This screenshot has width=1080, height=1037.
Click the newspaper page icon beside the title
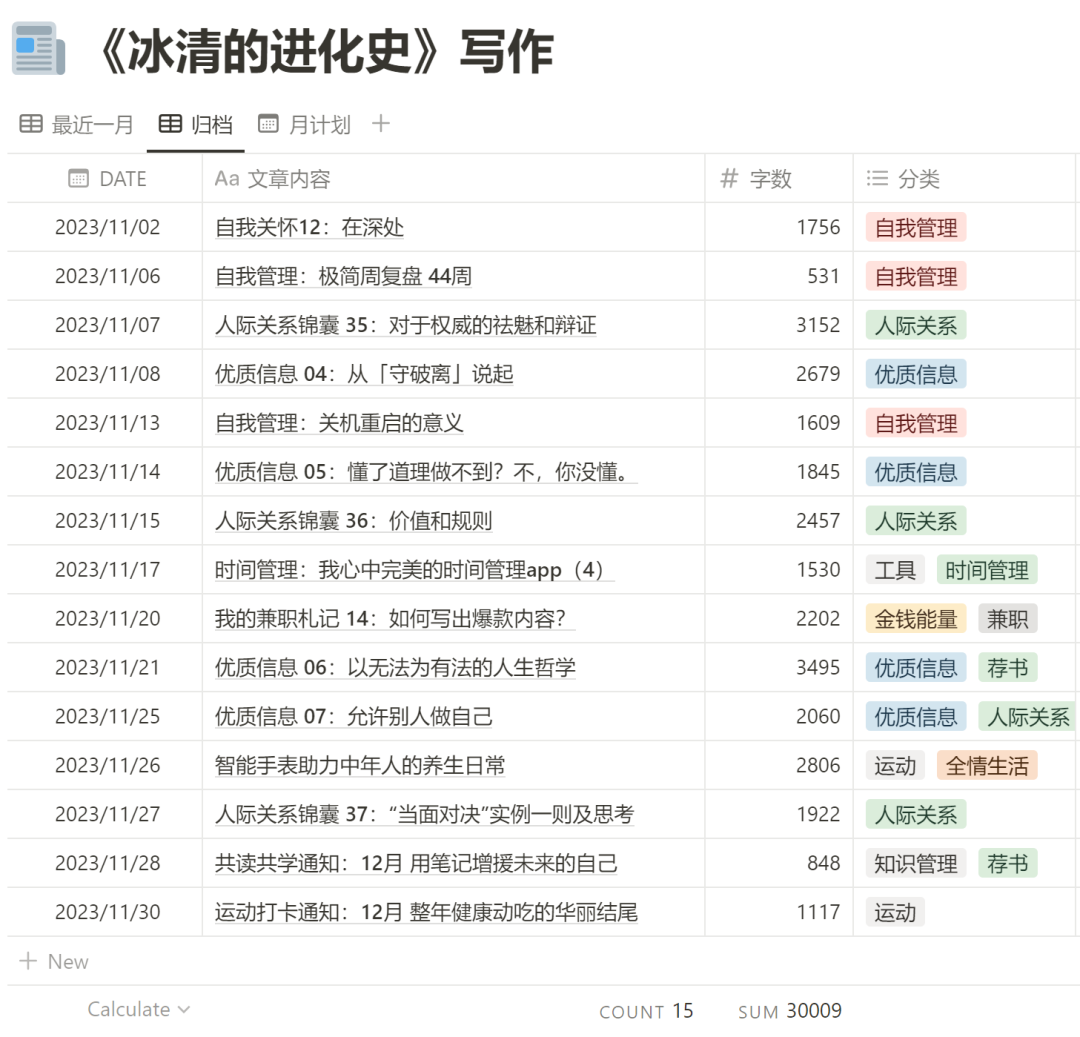(39, 49)
